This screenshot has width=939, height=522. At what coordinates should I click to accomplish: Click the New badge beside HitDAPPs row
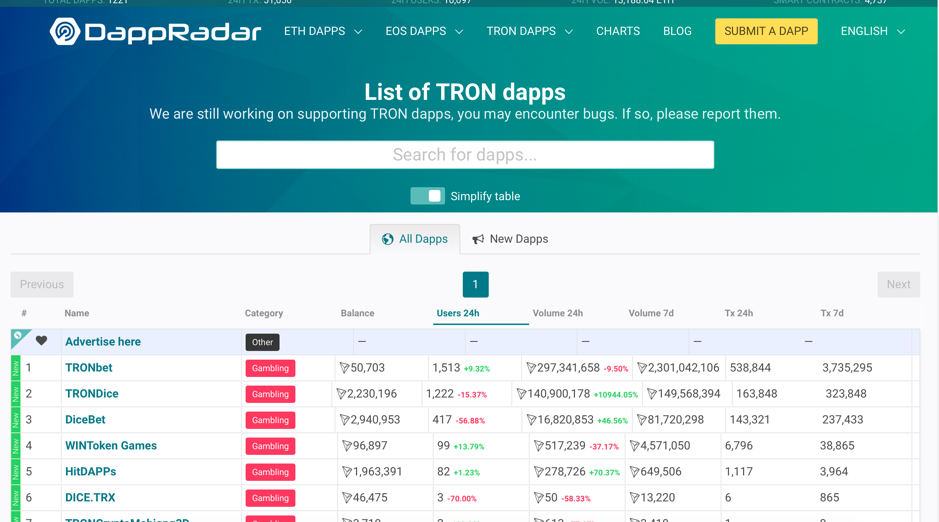16,472
